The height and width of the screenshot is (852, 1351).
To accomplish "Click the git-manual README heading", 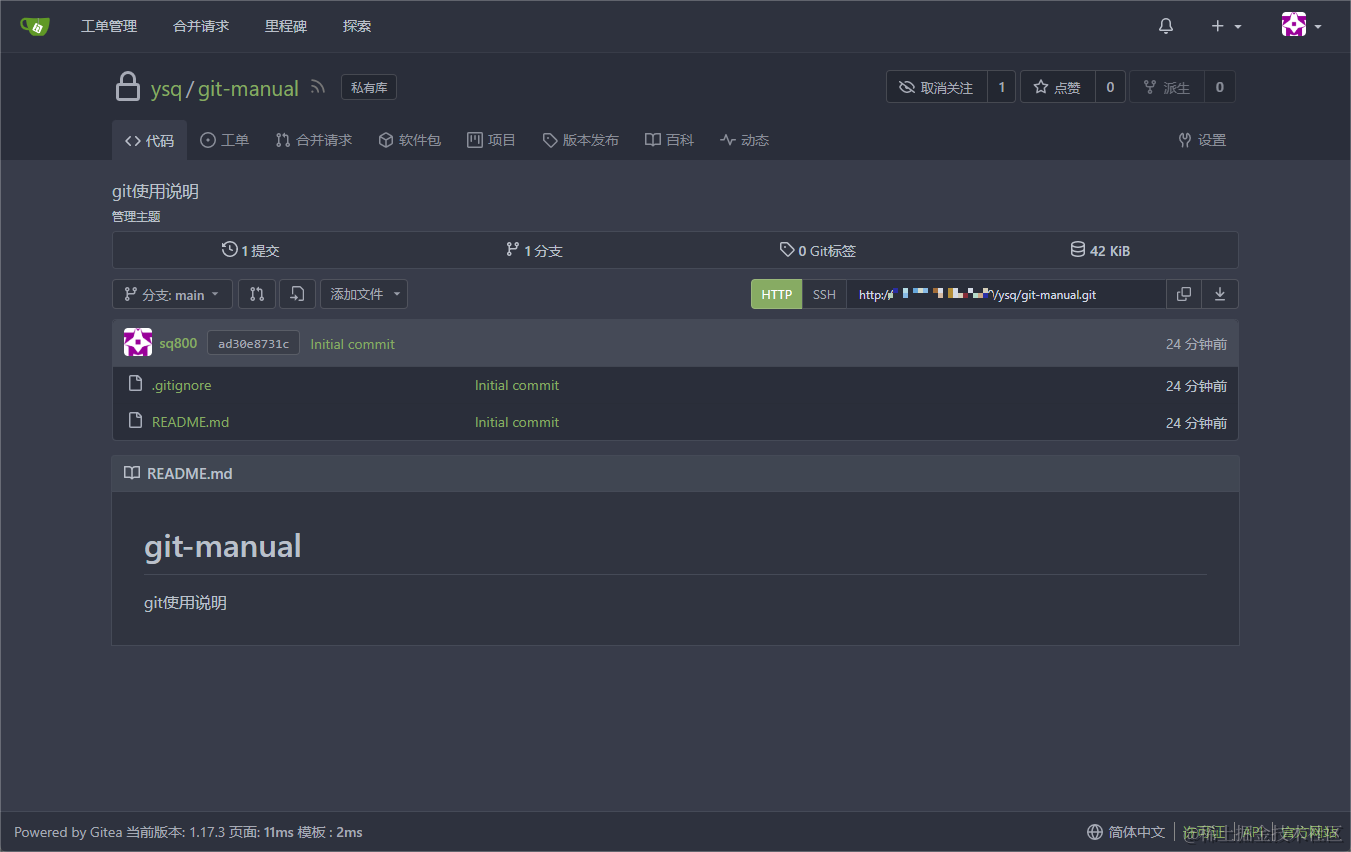I will point(223,546).
